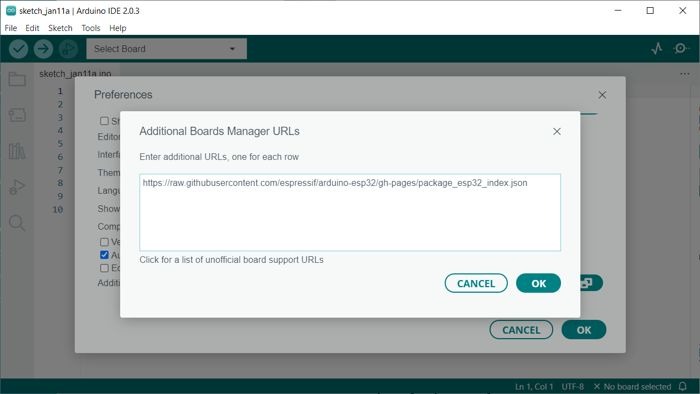Screen dimensions: 700x394
Task: Open the Boards Manager sidebar icon
Action: click(x=17, y=115)
